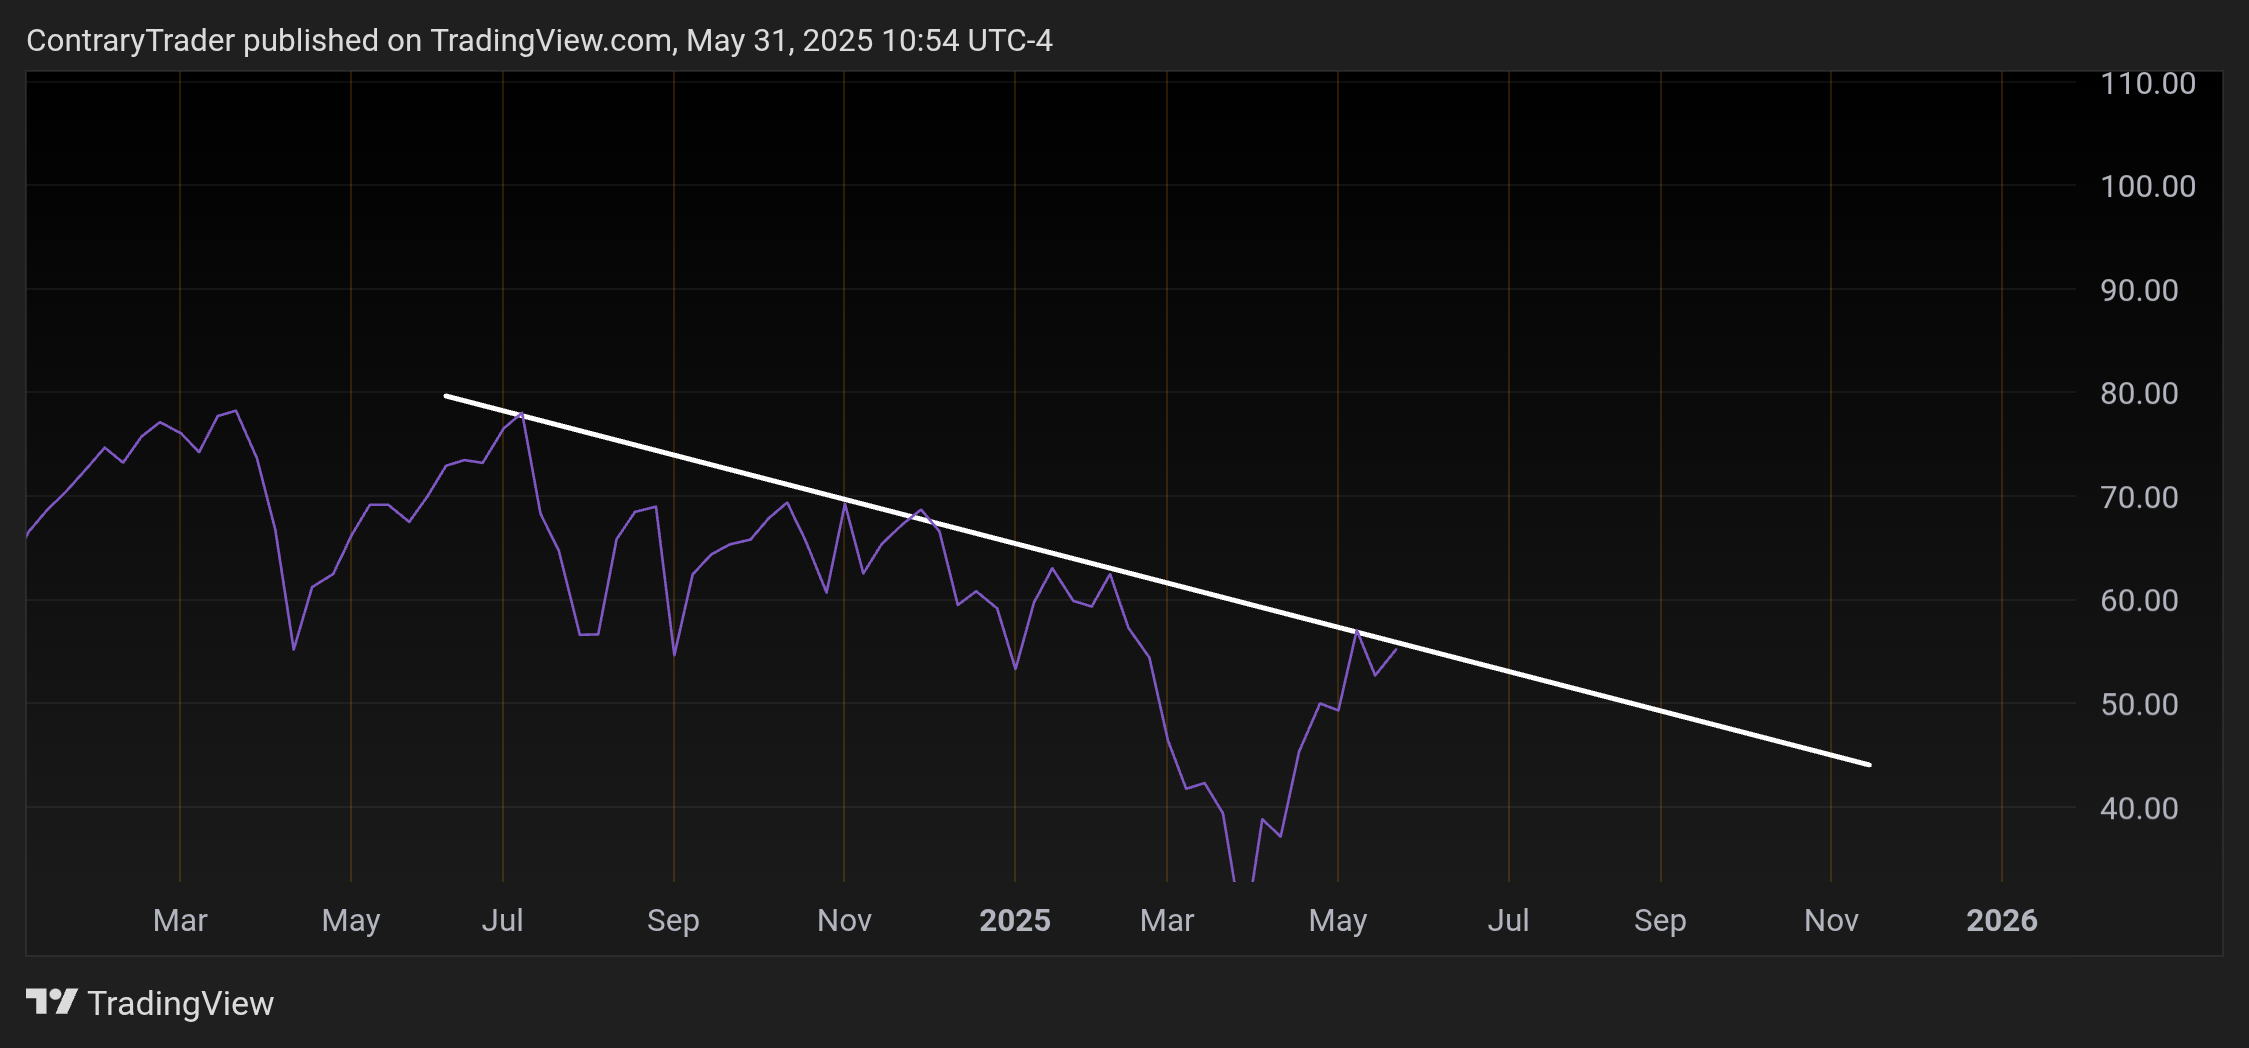The width and height of the screenshot is (2249, 1048).
Task: Click the 70.00 price axis label
Action: point(2139,497)
